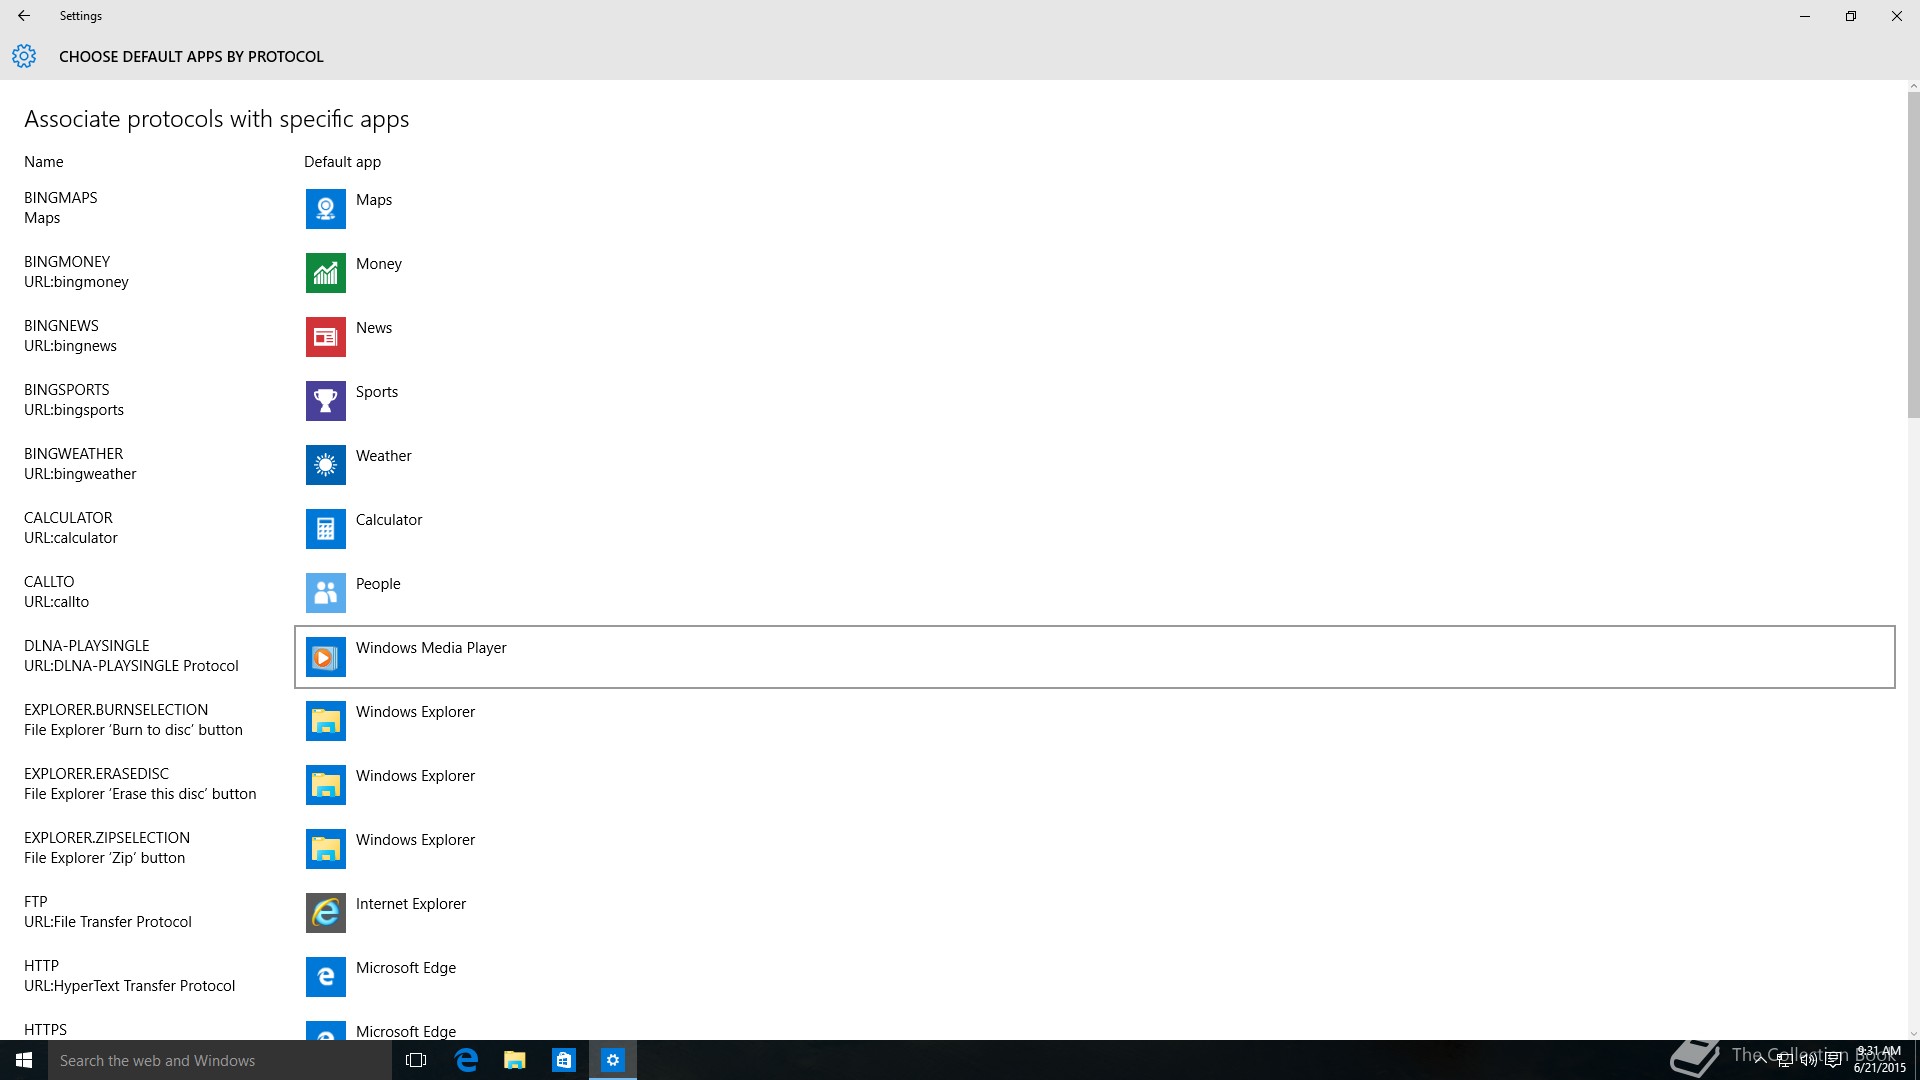Image resolution: width=1920 pixels, height=1080 pixels.
Task: Click the Settings gear icon in header
Action: pyautogui.click(x=24, y=56)
